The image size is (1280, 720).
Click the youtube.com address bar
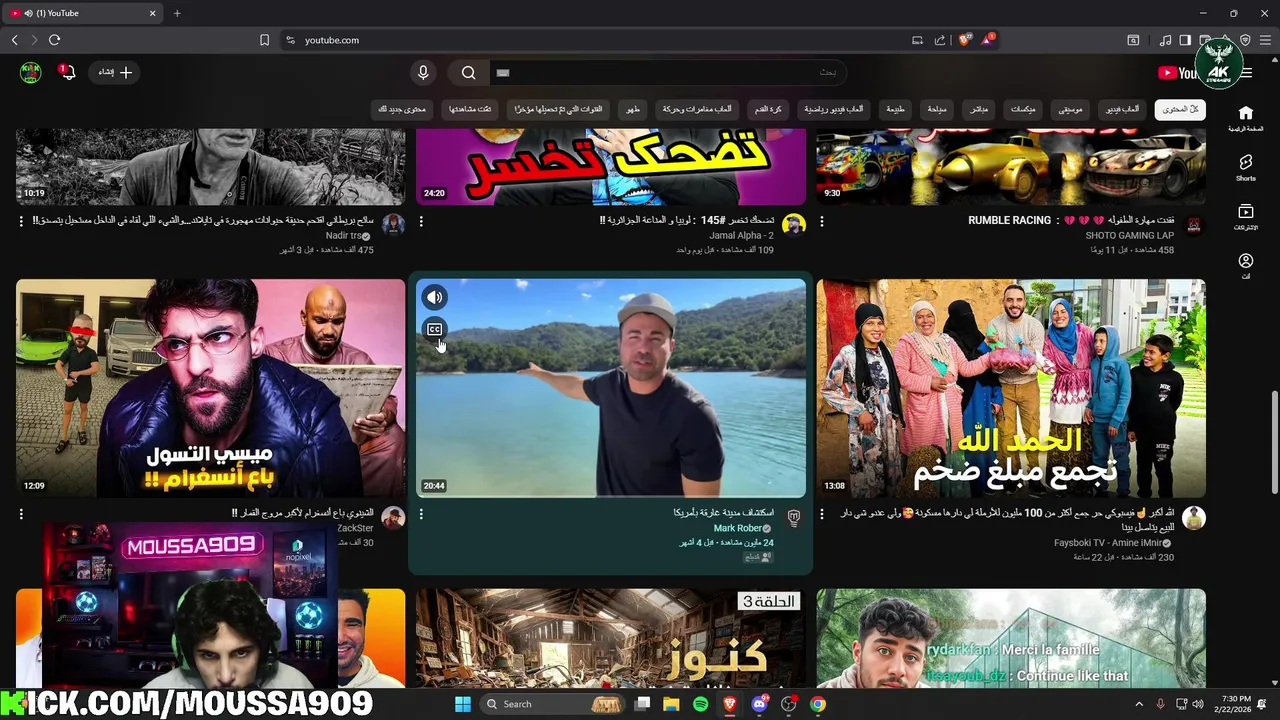pos(600,40)
